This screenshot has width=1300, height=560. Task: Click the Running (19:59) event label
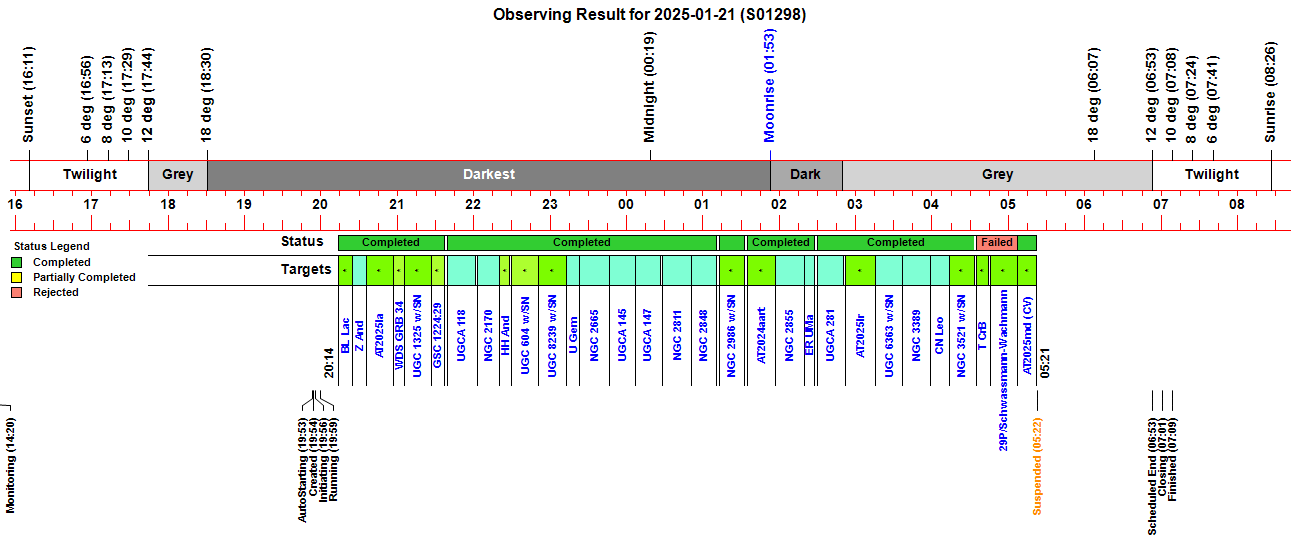pos(334,458)
